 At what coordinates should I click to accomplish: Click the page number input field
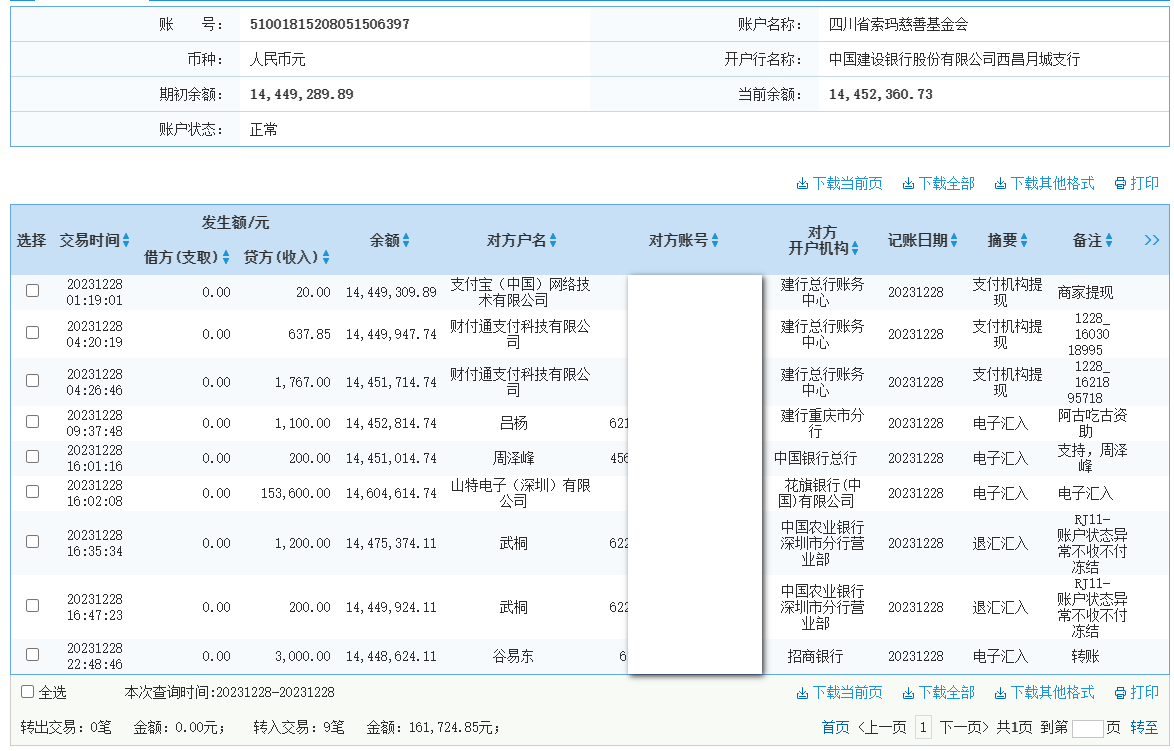pyautogui.click(x=1088, y=729)
